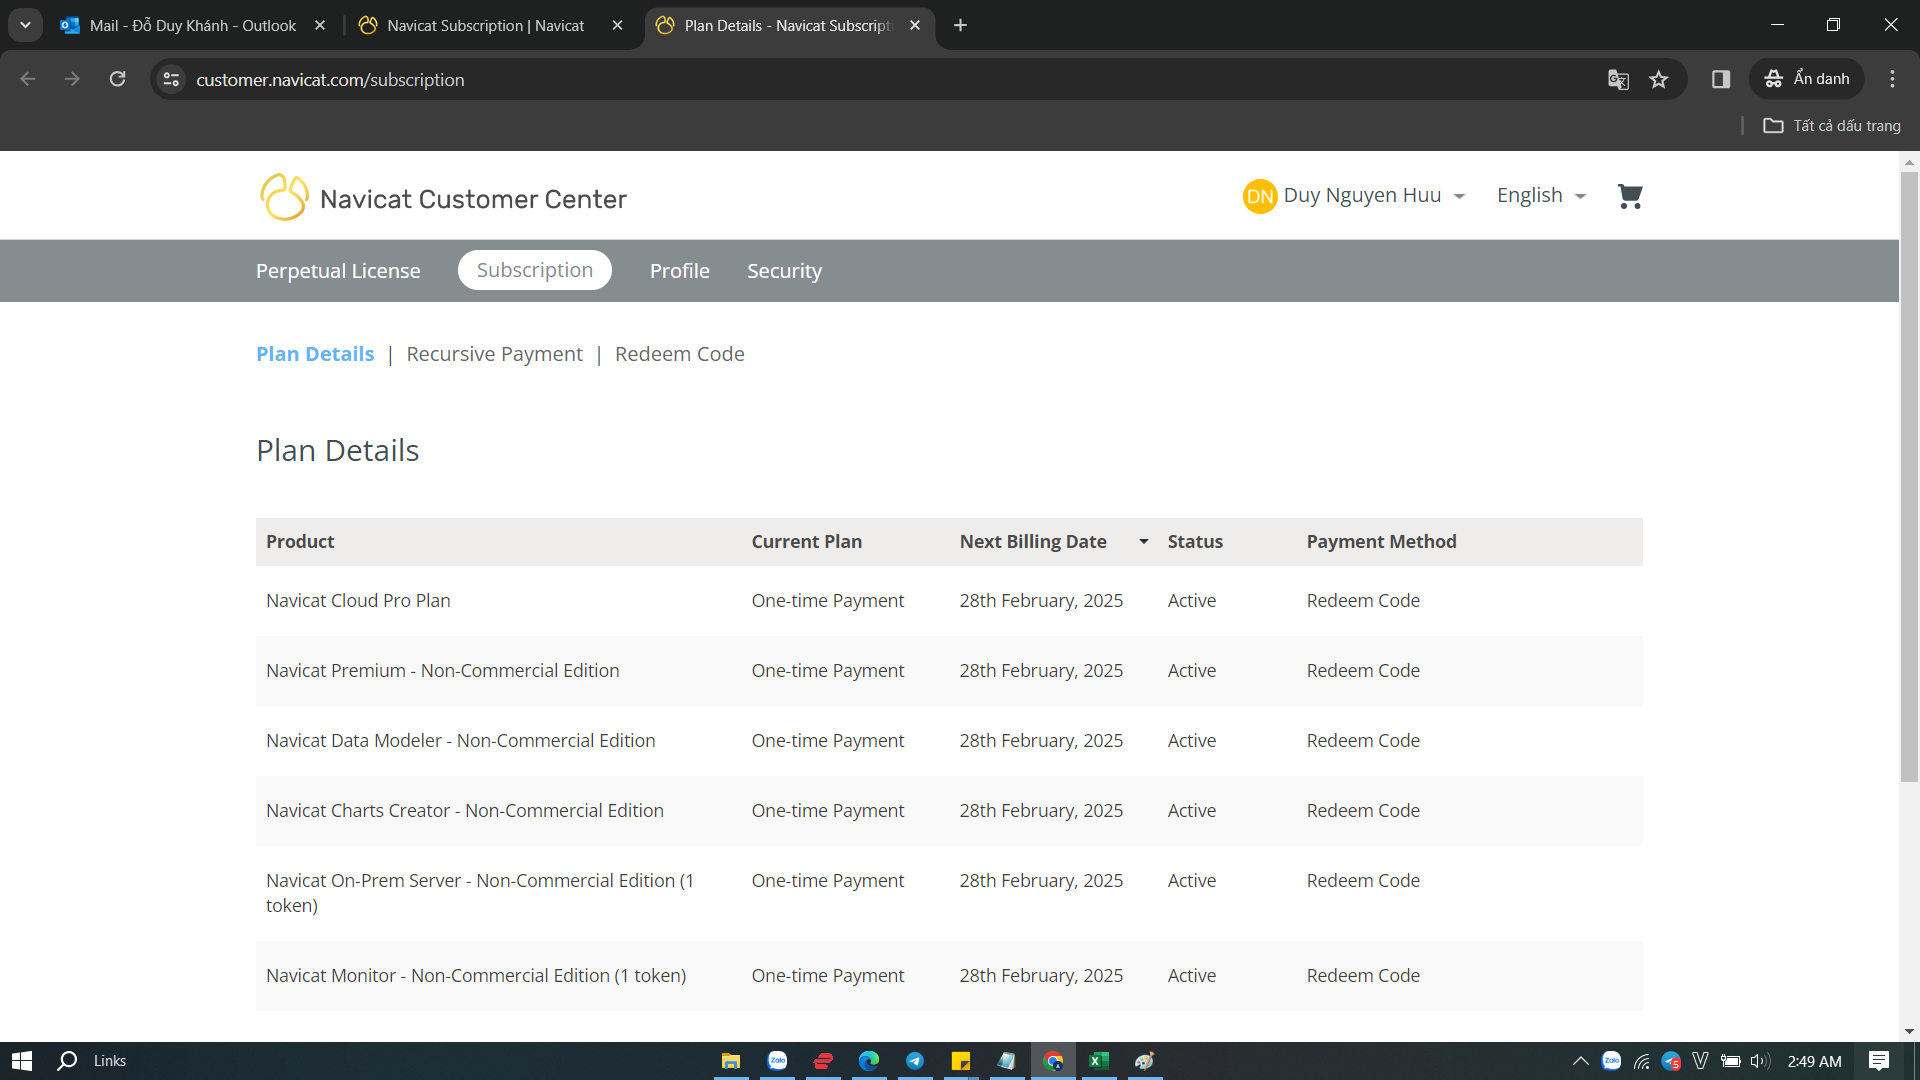This screenshot has height=1080, width=1920.
Task: Open the volume control in system tray
Action: tap(1760, 1061)
